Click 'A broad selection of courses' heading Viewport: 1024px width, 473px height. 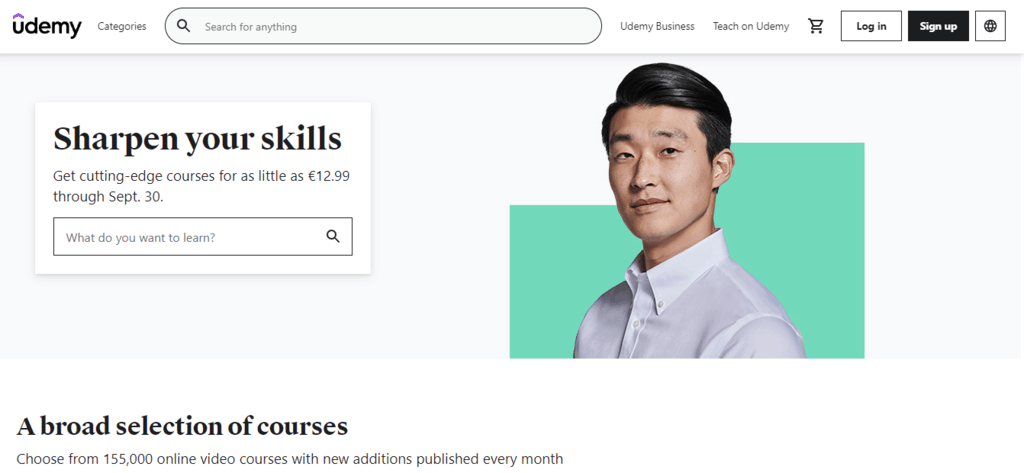coord(182,426)
